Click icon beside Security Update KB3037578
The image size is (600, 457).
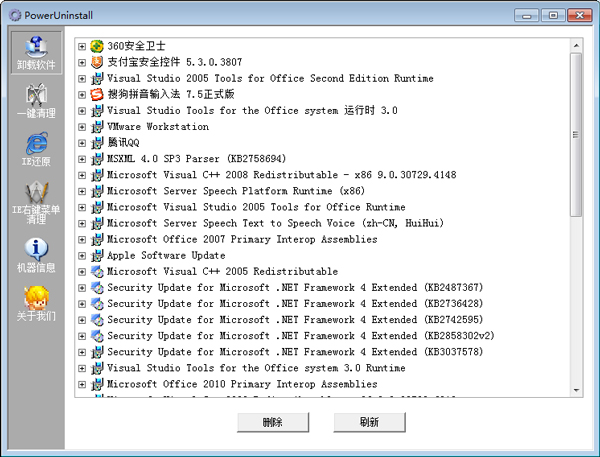pos(97,352)
